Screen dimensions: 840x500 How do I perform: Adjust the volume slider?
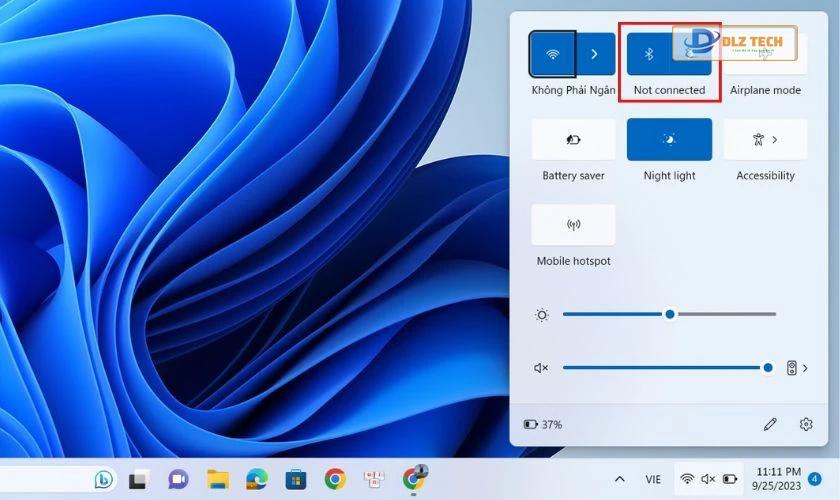(x=668, y=368)
